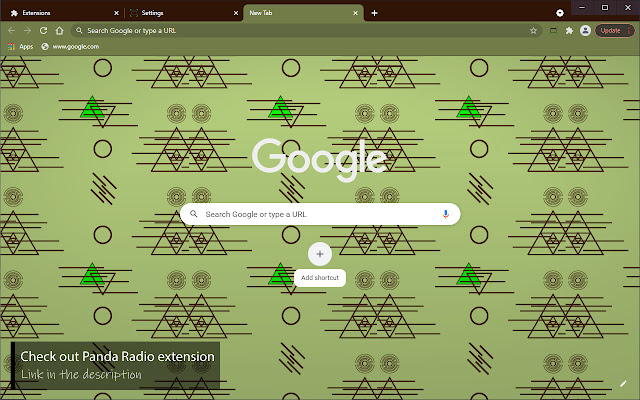Reload the current page
The image size is (640, 400).
(x=43, y=31)
